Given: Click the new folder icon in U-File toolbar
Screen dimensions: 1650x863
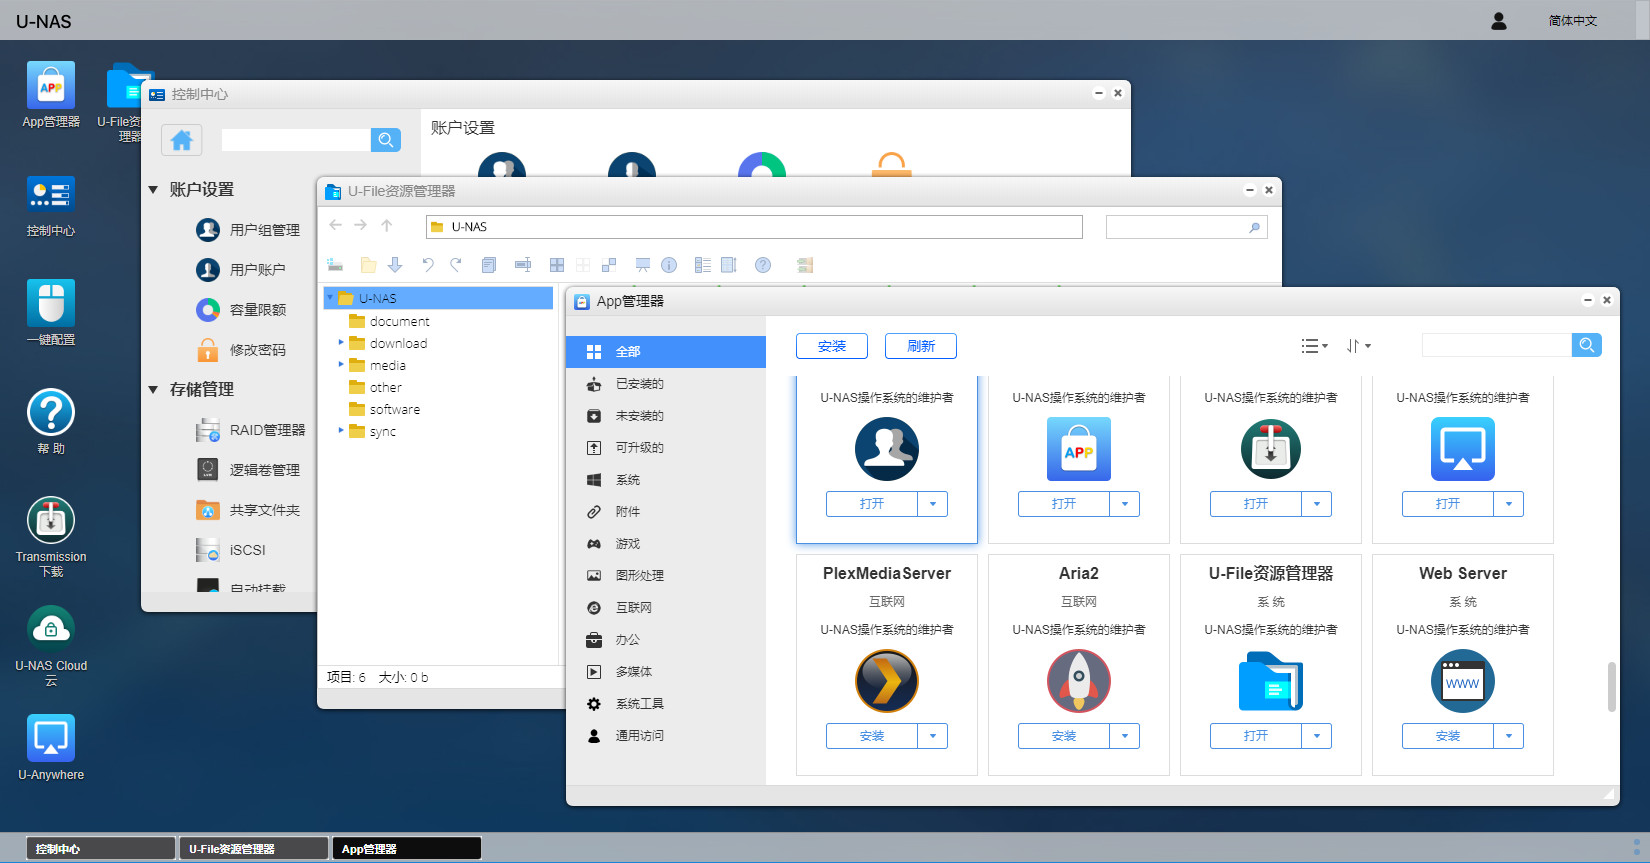Looking at the screenshot, I should pyautogui.click(x=368, y=265).
